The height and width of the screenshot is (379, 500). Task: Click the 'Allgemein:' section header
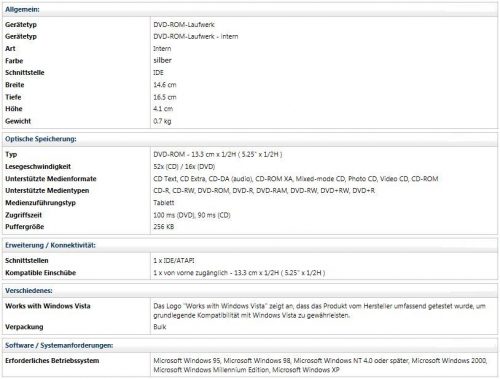[22, 10]
